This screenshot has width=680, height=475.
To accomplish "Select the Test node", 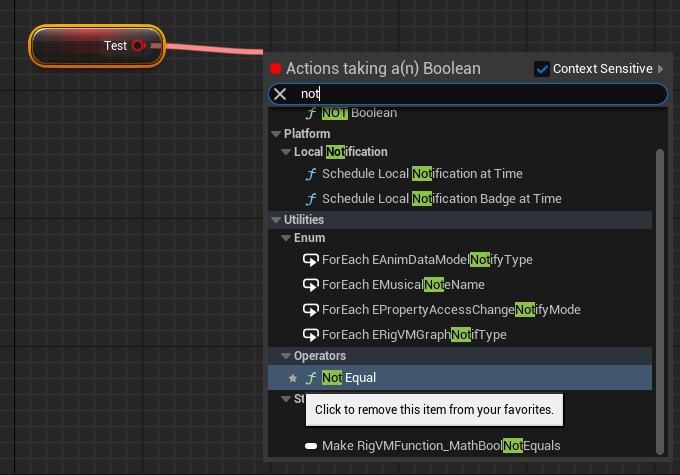I will (97, 46).
